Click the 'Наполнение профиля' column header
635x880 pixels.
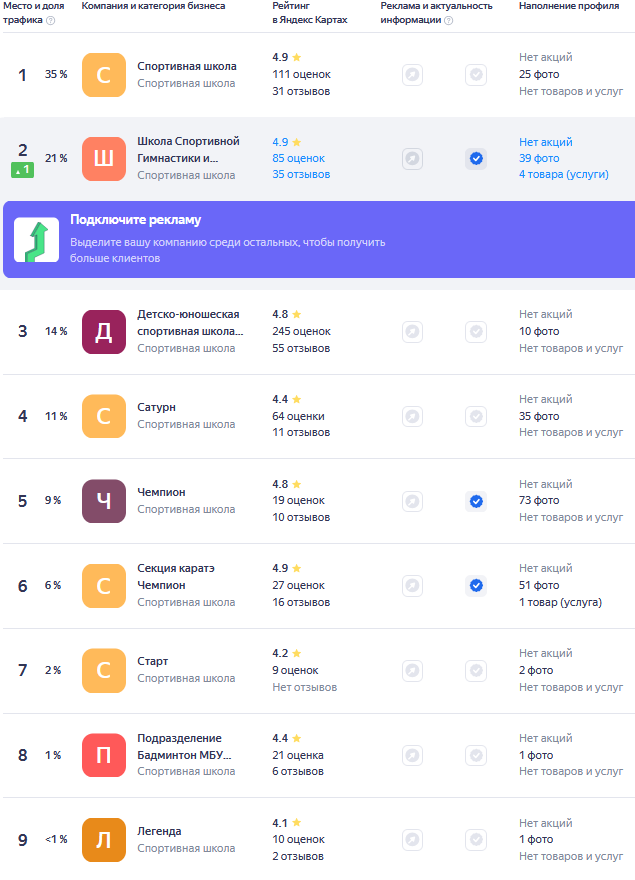(x=569, y=6)
